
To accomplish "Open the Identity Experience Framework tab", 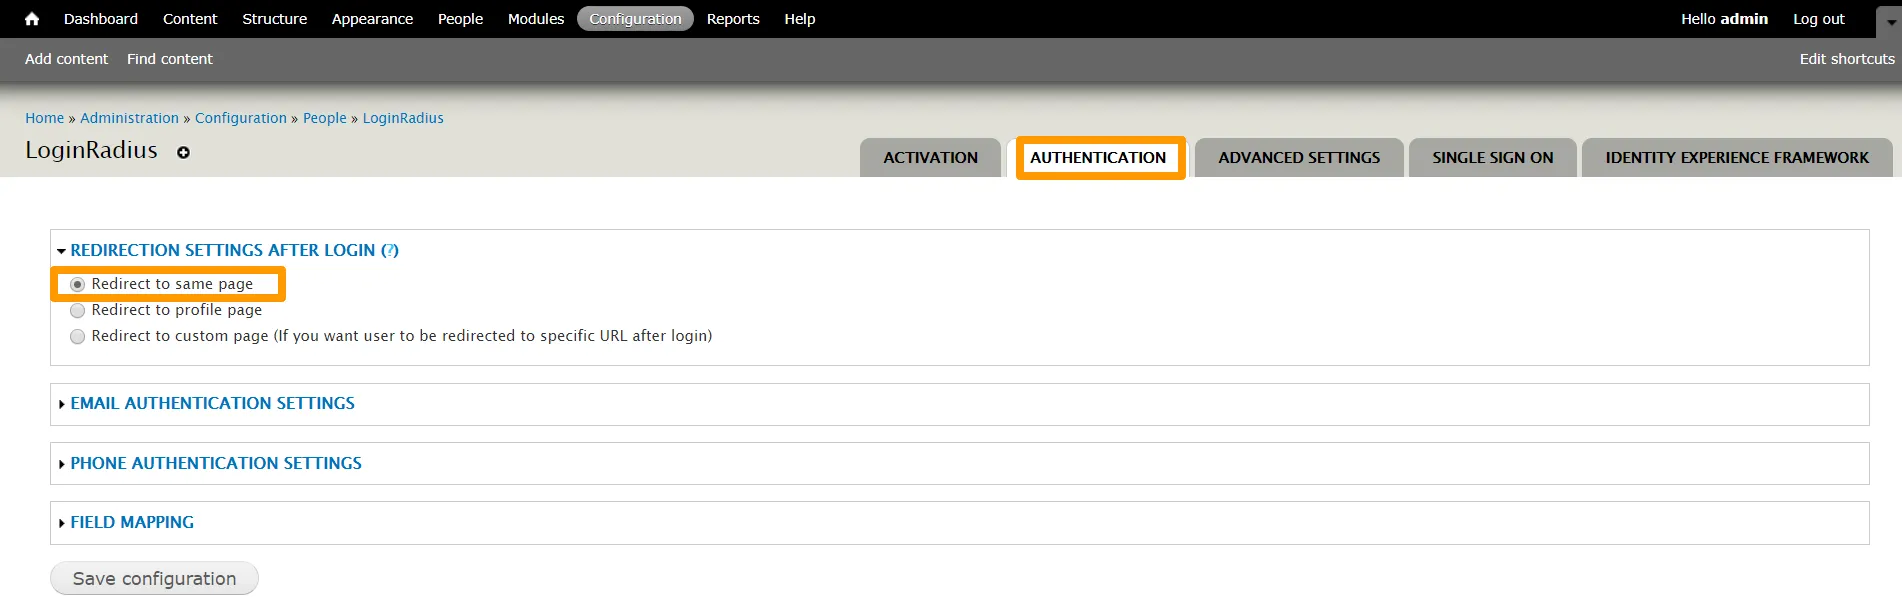I will tap(1737, 158).
